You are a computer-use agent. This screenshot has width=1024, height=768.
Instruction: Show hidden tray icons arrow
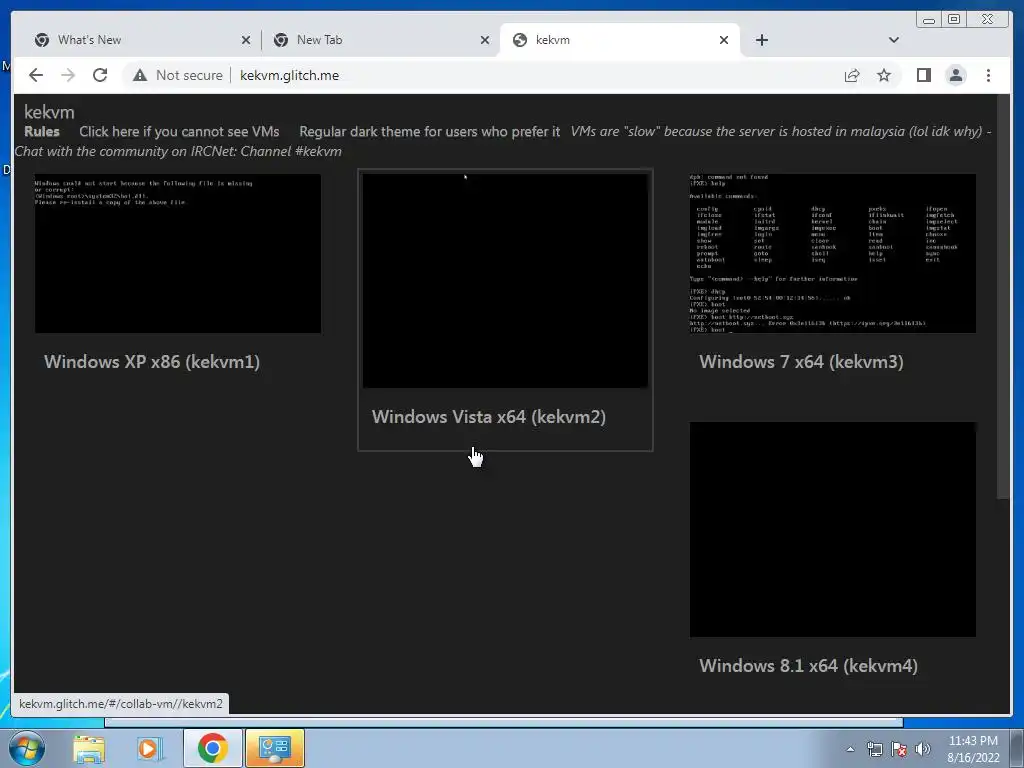pos(850,749)
